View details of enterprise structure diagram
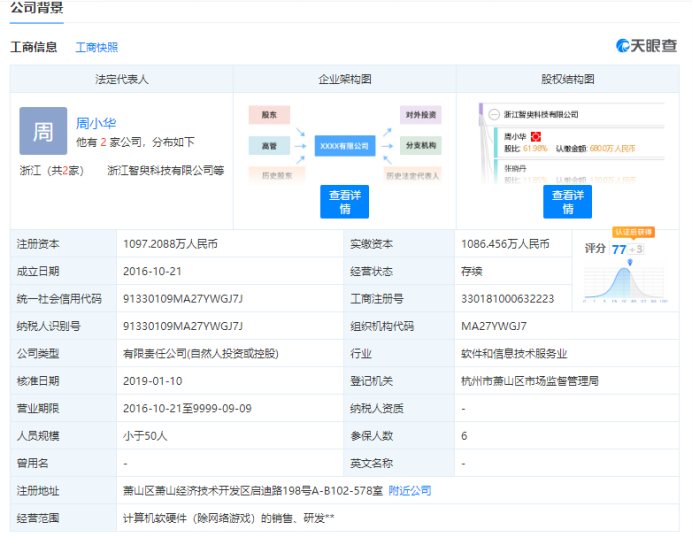693x546 pixels. [x=344, y=201]
